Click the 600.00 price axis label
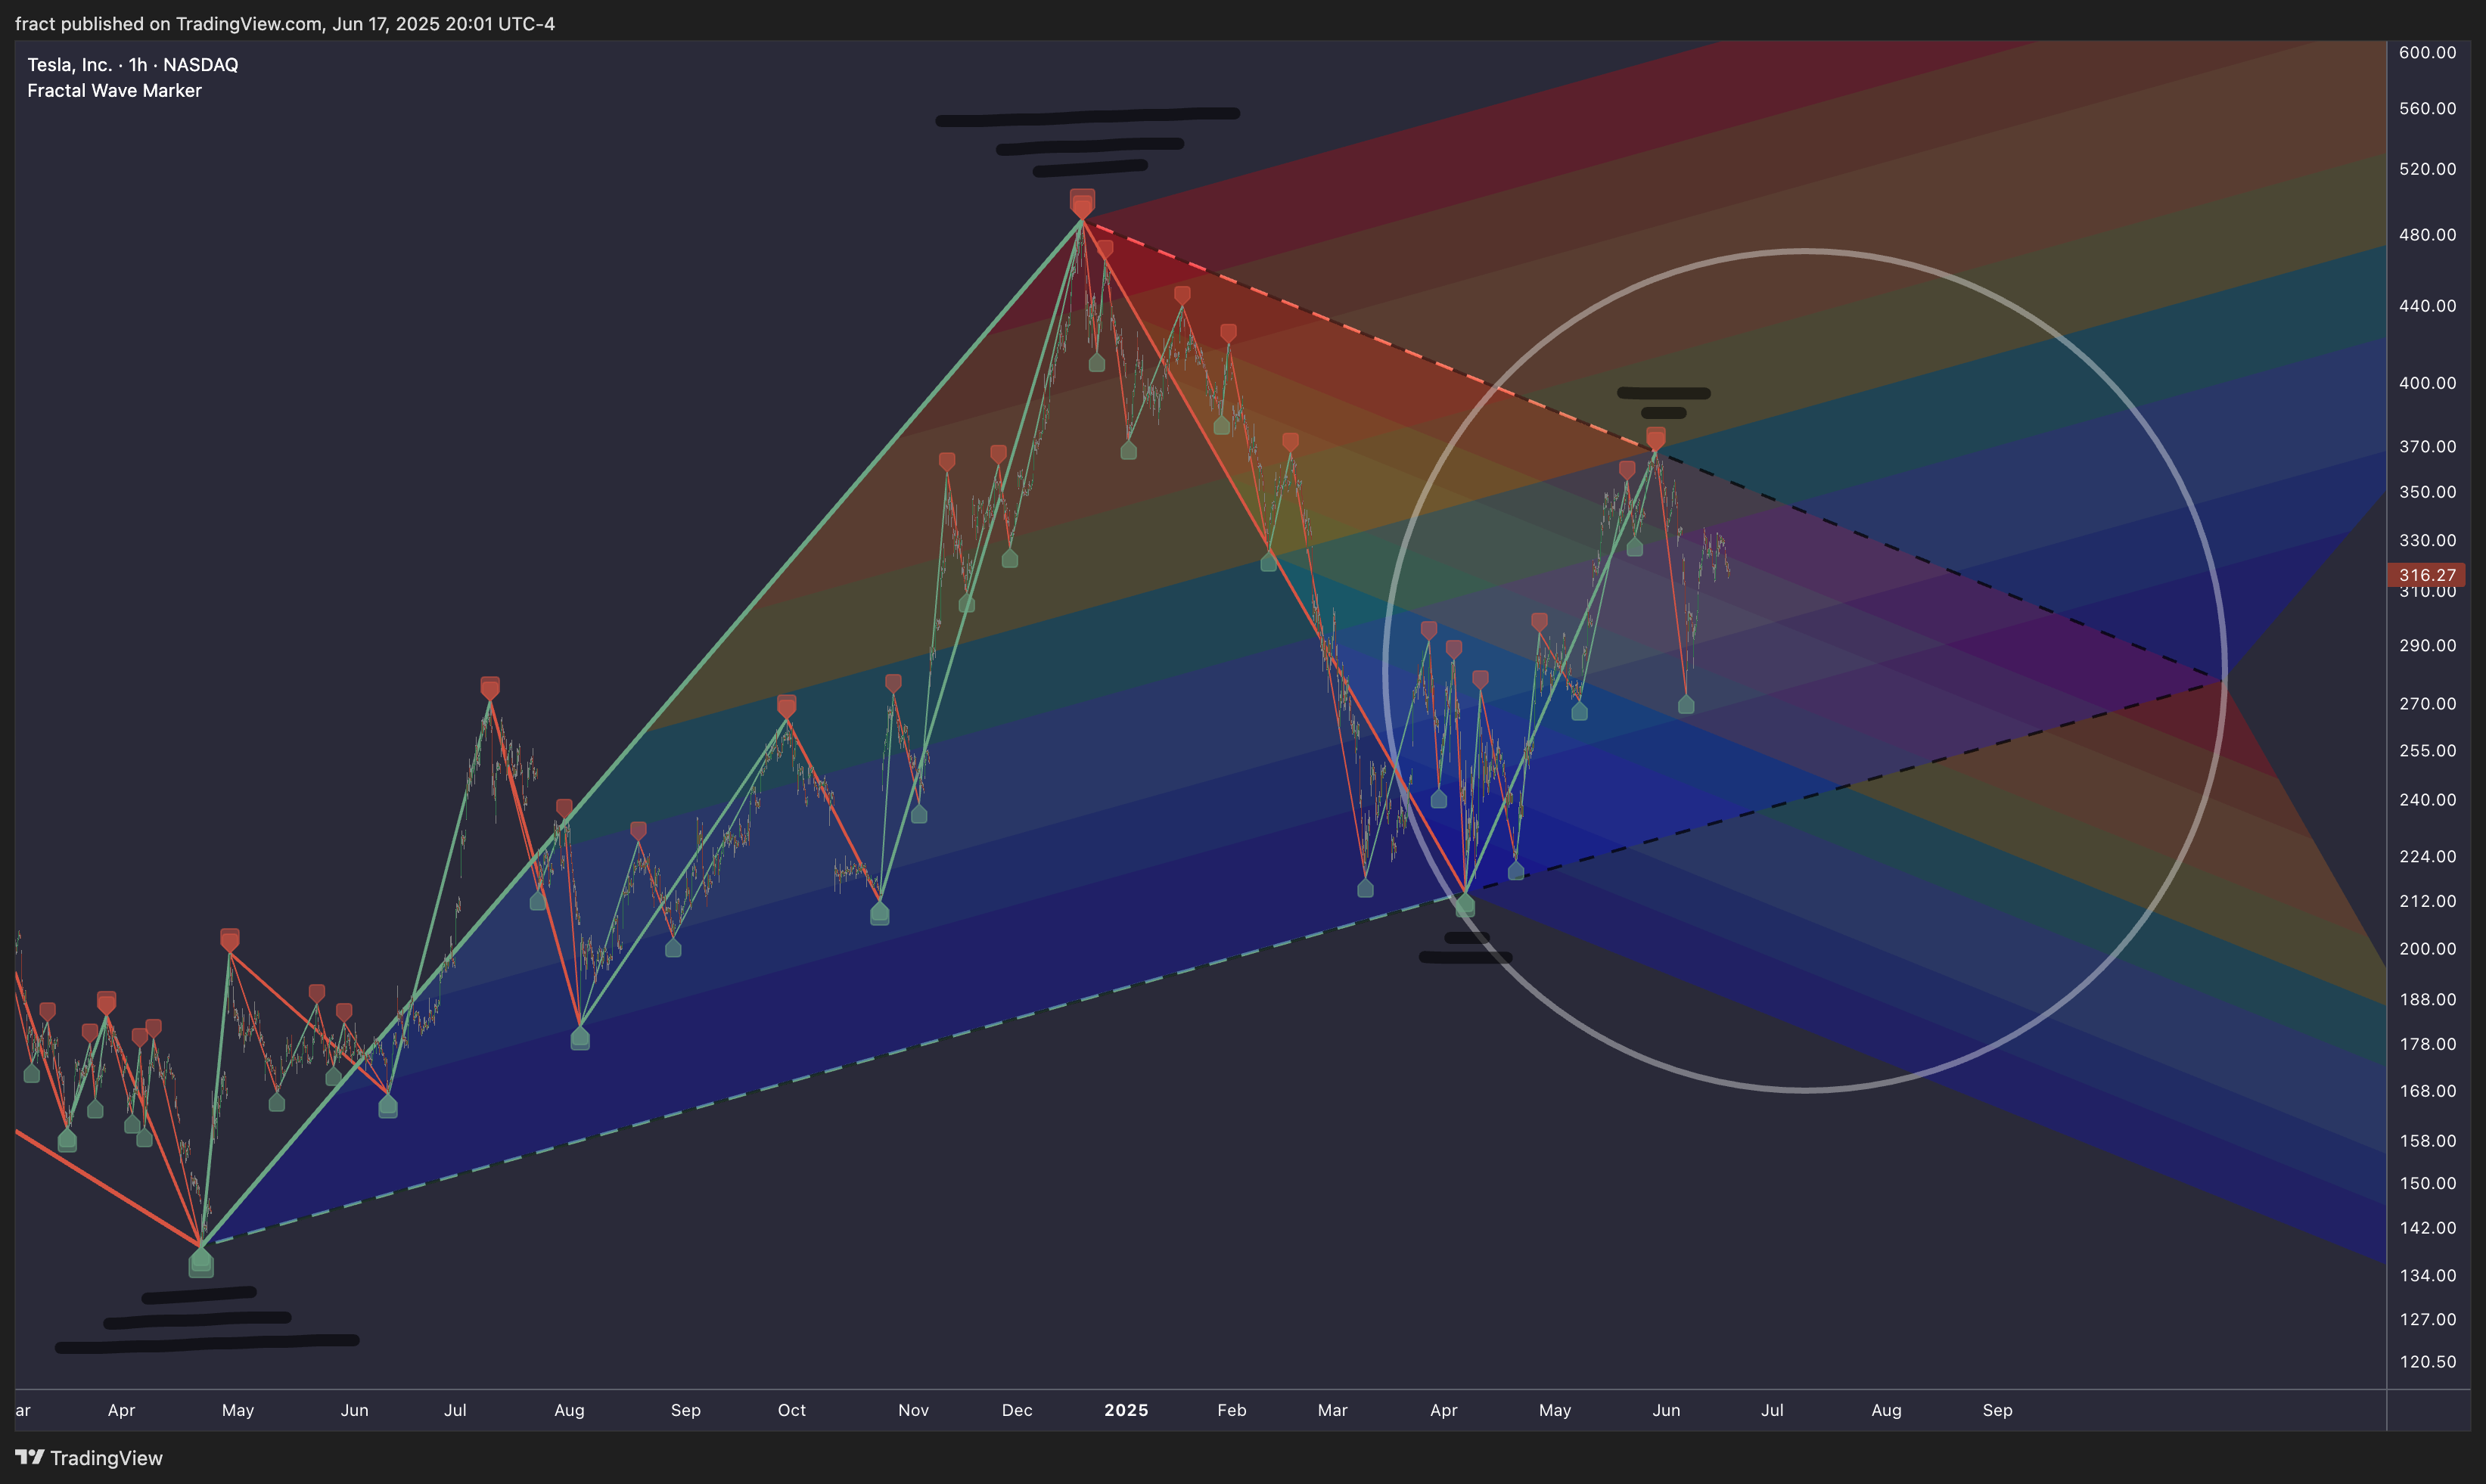The width and height of the screenshot is (2486, 1484). tap(2427, 52)
